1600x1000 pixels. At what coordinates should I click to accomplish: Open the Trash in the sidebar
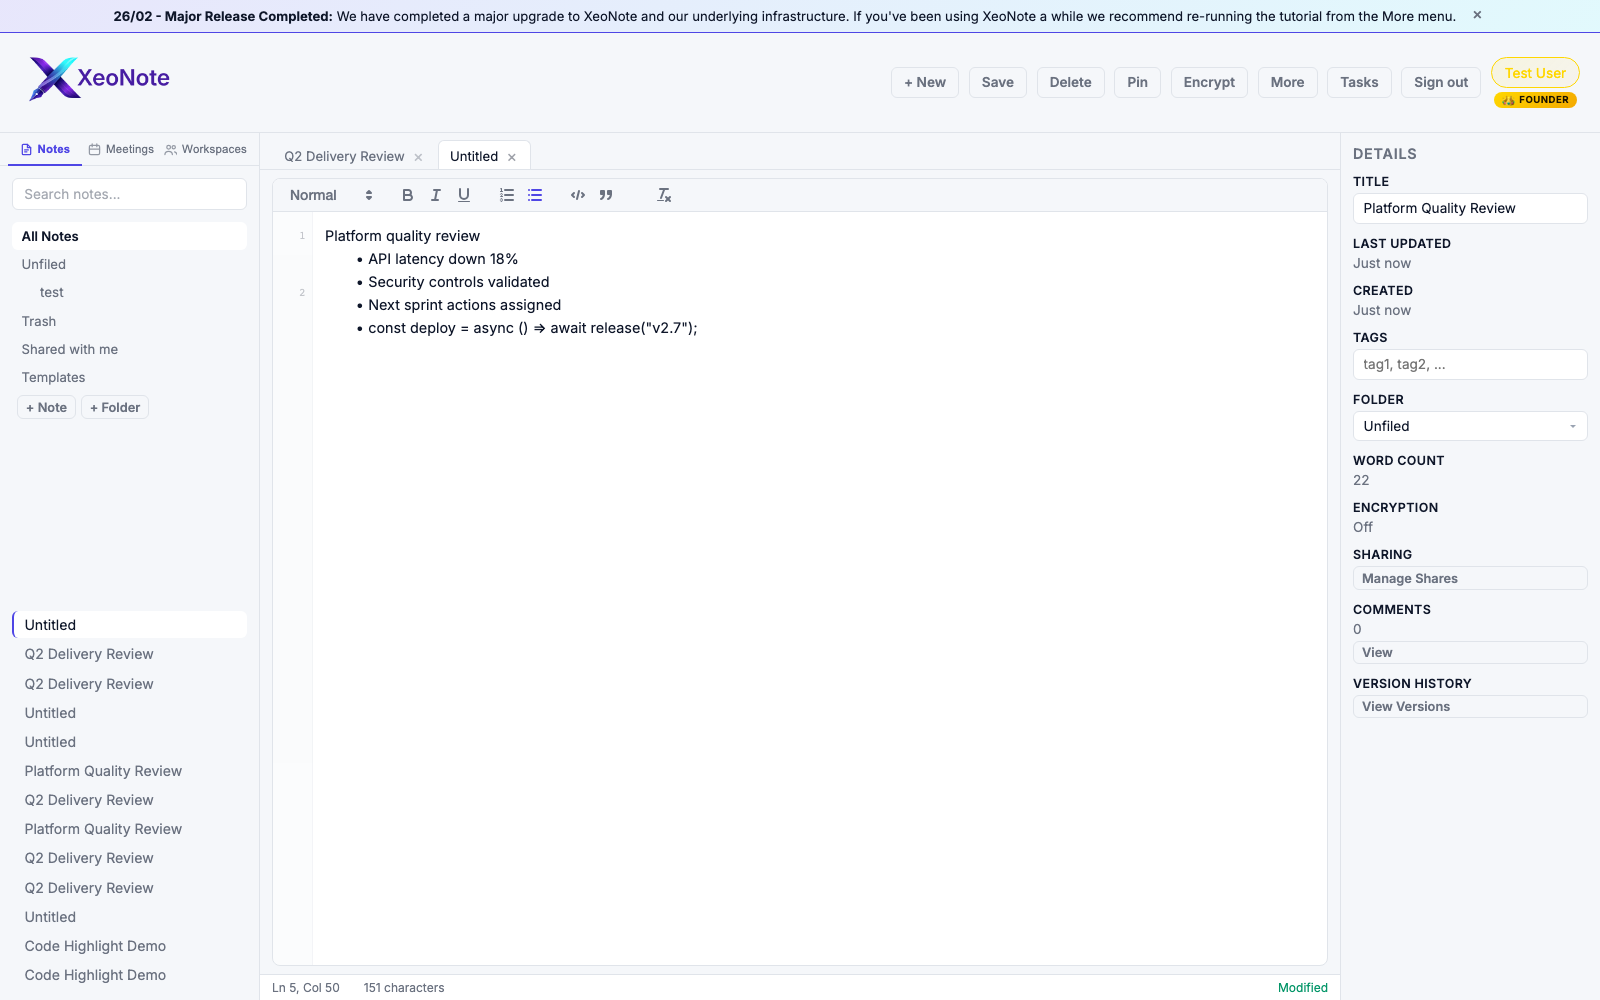(39, 321)
